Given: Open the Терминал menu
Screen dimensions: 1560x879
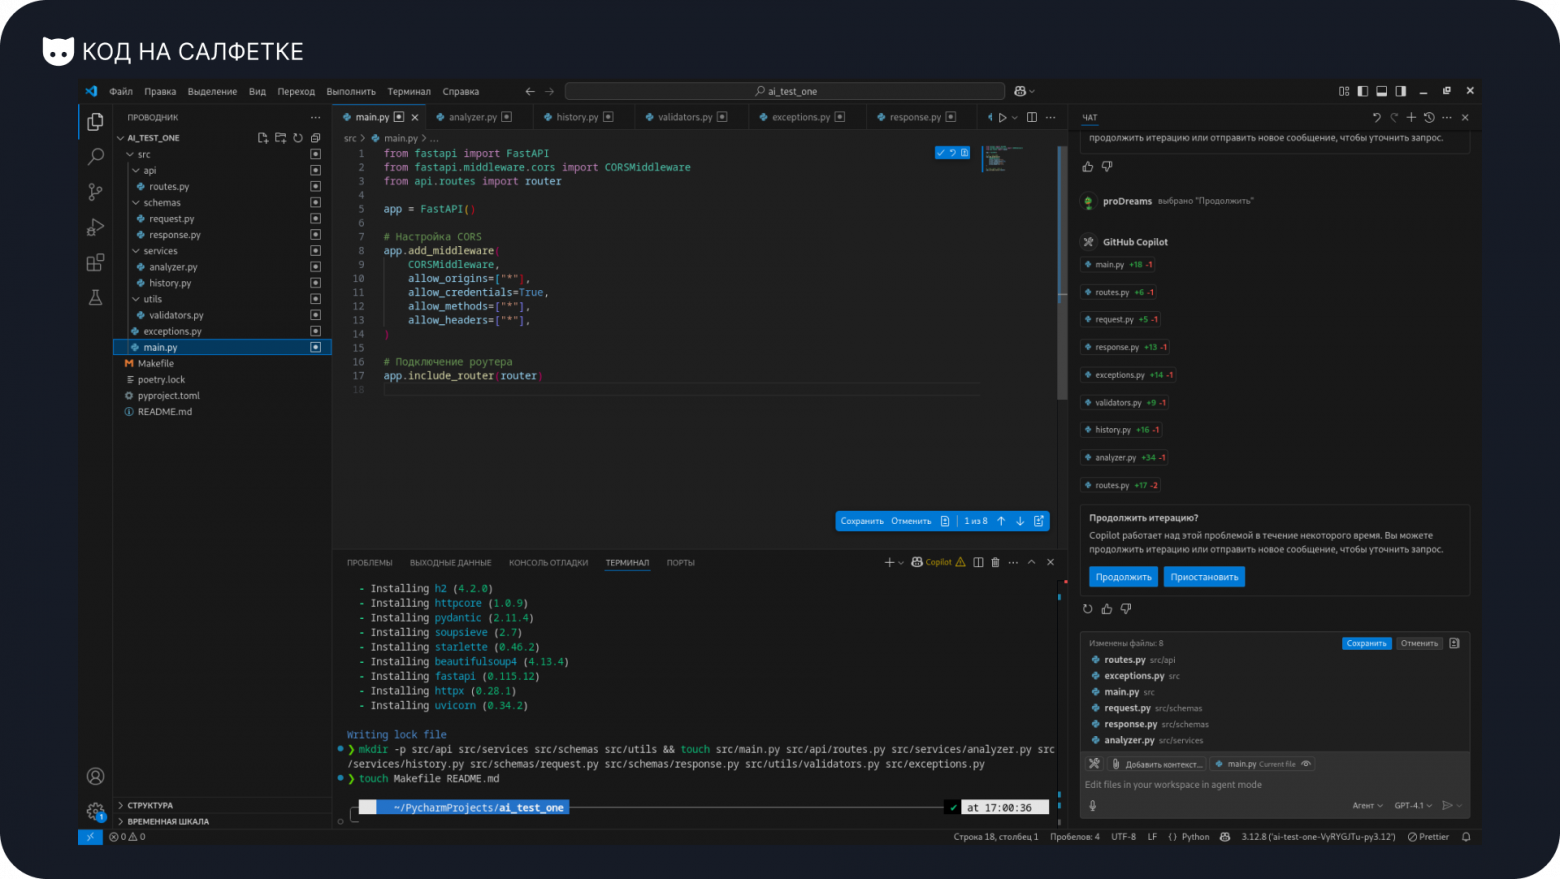Looking at the screenshot, I should tap(409, 91).
